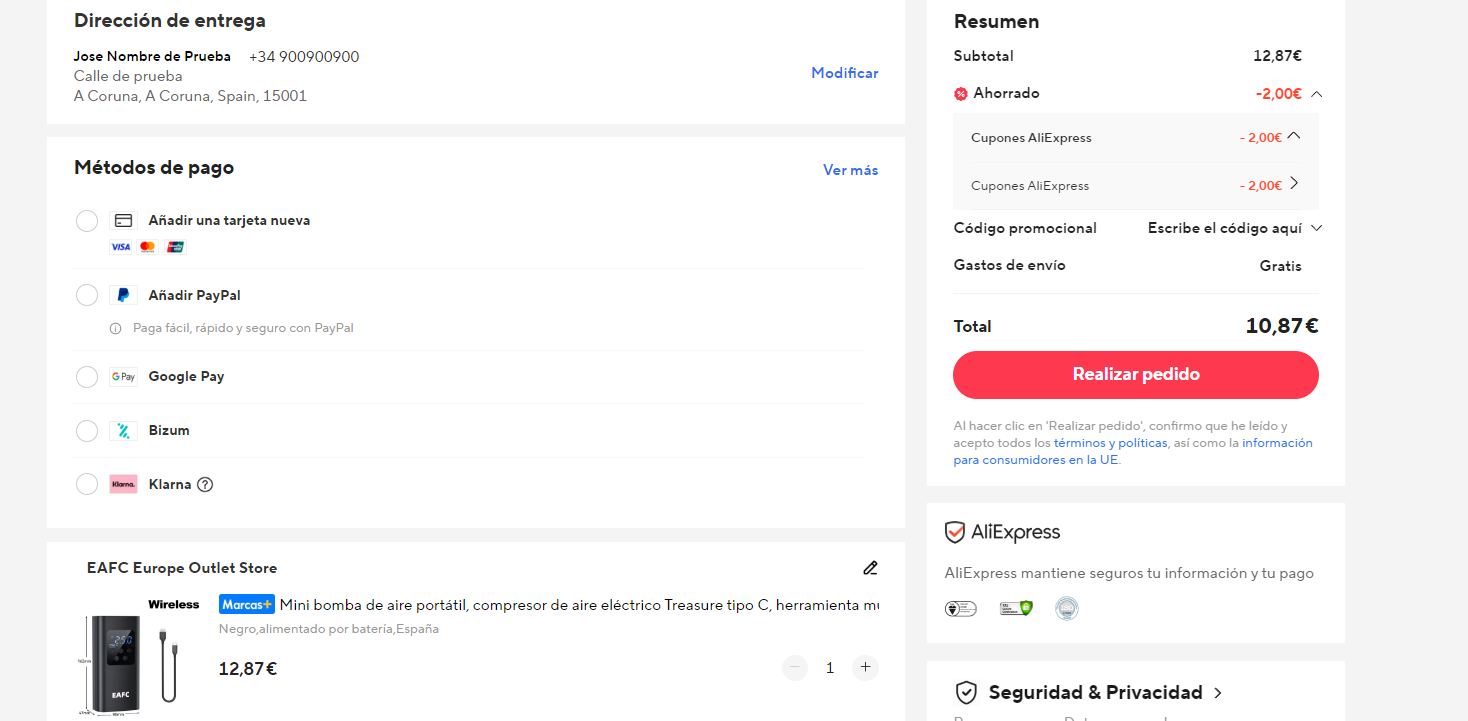Image resolution: width=1468 pixels, height=721 pixels.
Task: Expand the Código promocional dropdown
Action: 1316,228
